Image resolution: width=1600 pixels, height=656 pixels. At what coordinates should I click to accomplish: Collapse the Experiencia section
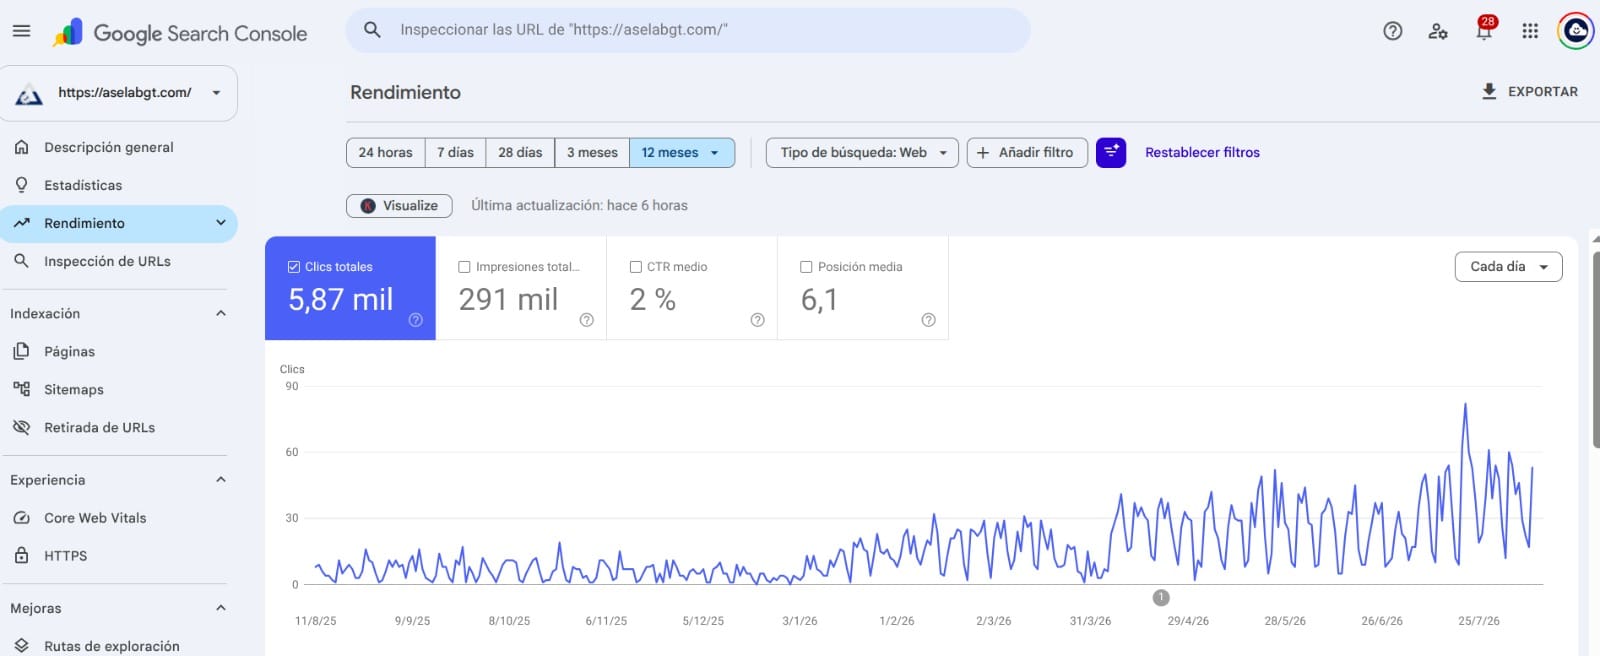pos(221,480)
